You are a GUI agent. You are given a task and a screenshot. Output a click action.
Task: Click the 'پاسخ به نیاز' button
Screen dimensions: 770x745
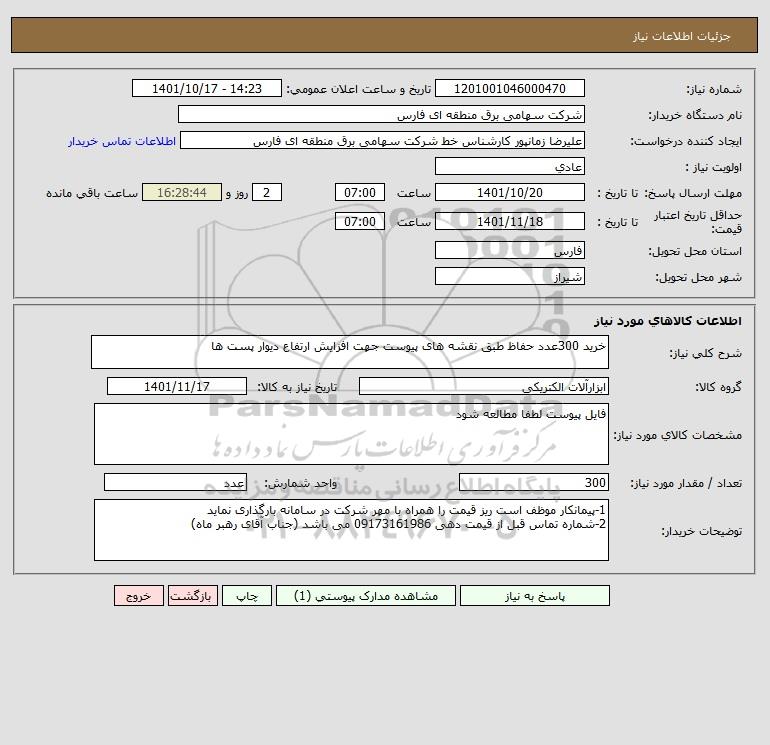534,596
